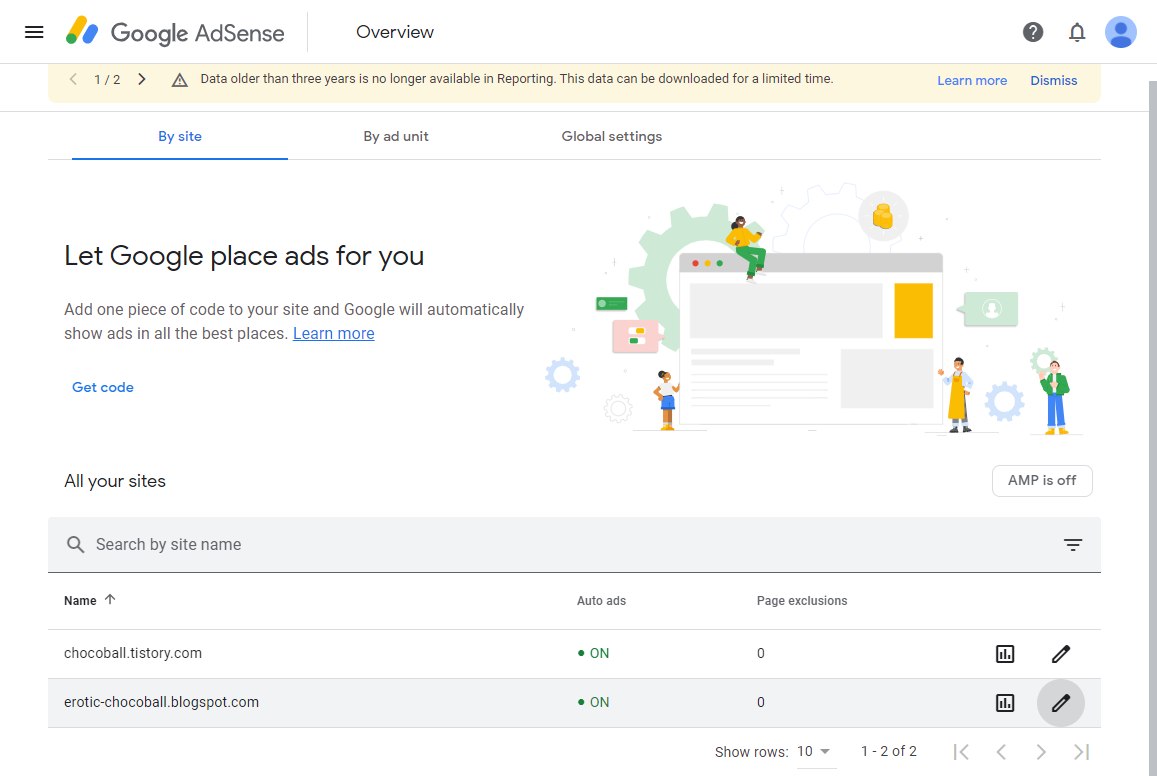The image size is (1157, 776).
Task: Click page exclusions count for chocoball.tistory.com
Action: [760, 653]
